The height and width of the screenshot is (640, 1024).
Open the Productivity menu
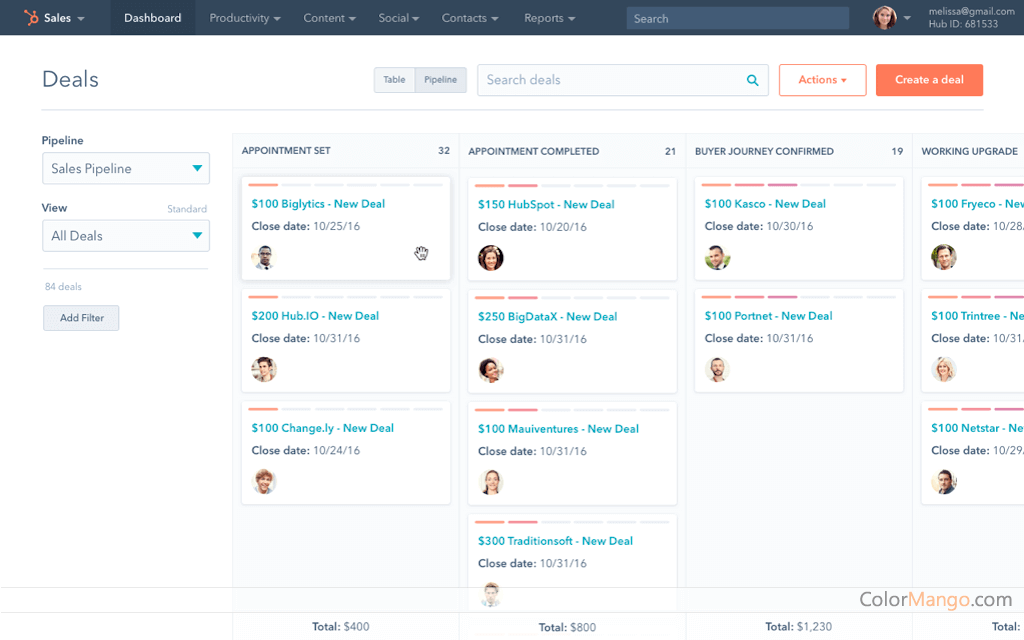(x=245, y=18)
